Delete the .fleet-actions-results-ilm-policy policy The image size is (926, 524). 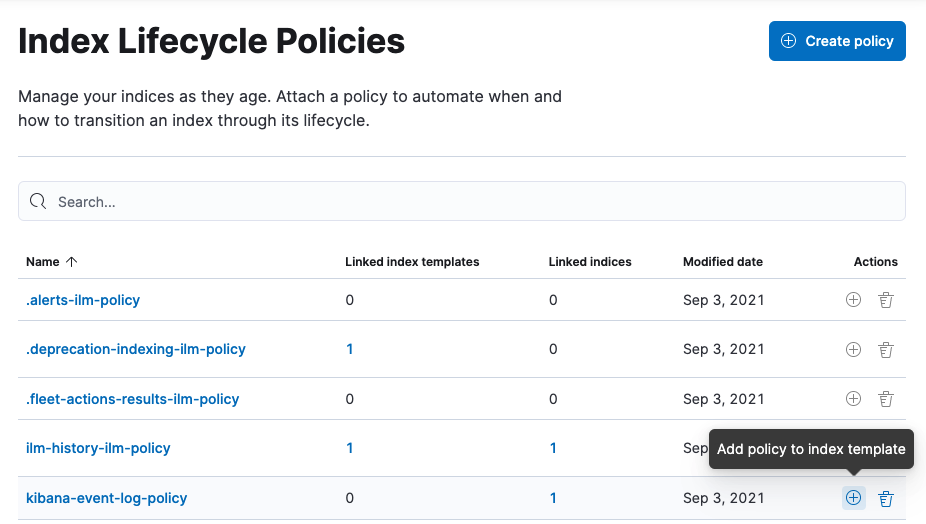[885, 399]
